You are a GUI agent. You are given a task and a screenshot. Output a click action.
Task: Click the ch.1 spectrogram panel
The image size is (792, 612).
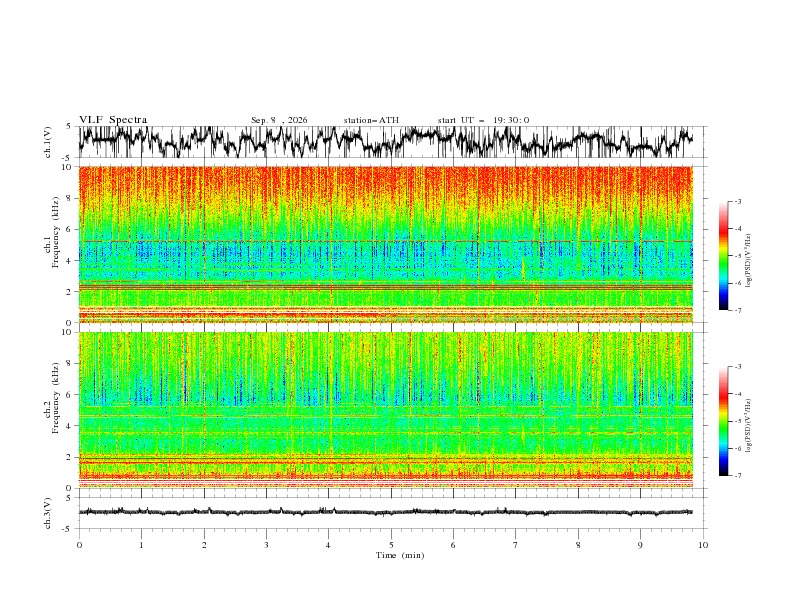[385, 244]
